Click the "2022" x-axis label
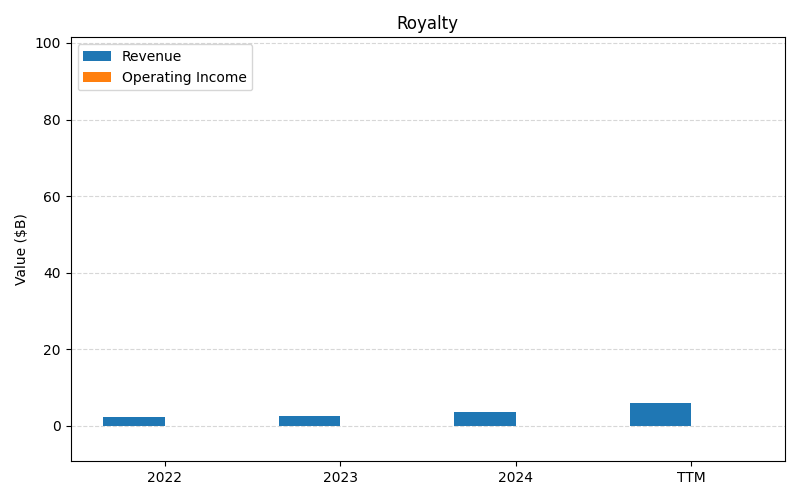 click(164, 478)
